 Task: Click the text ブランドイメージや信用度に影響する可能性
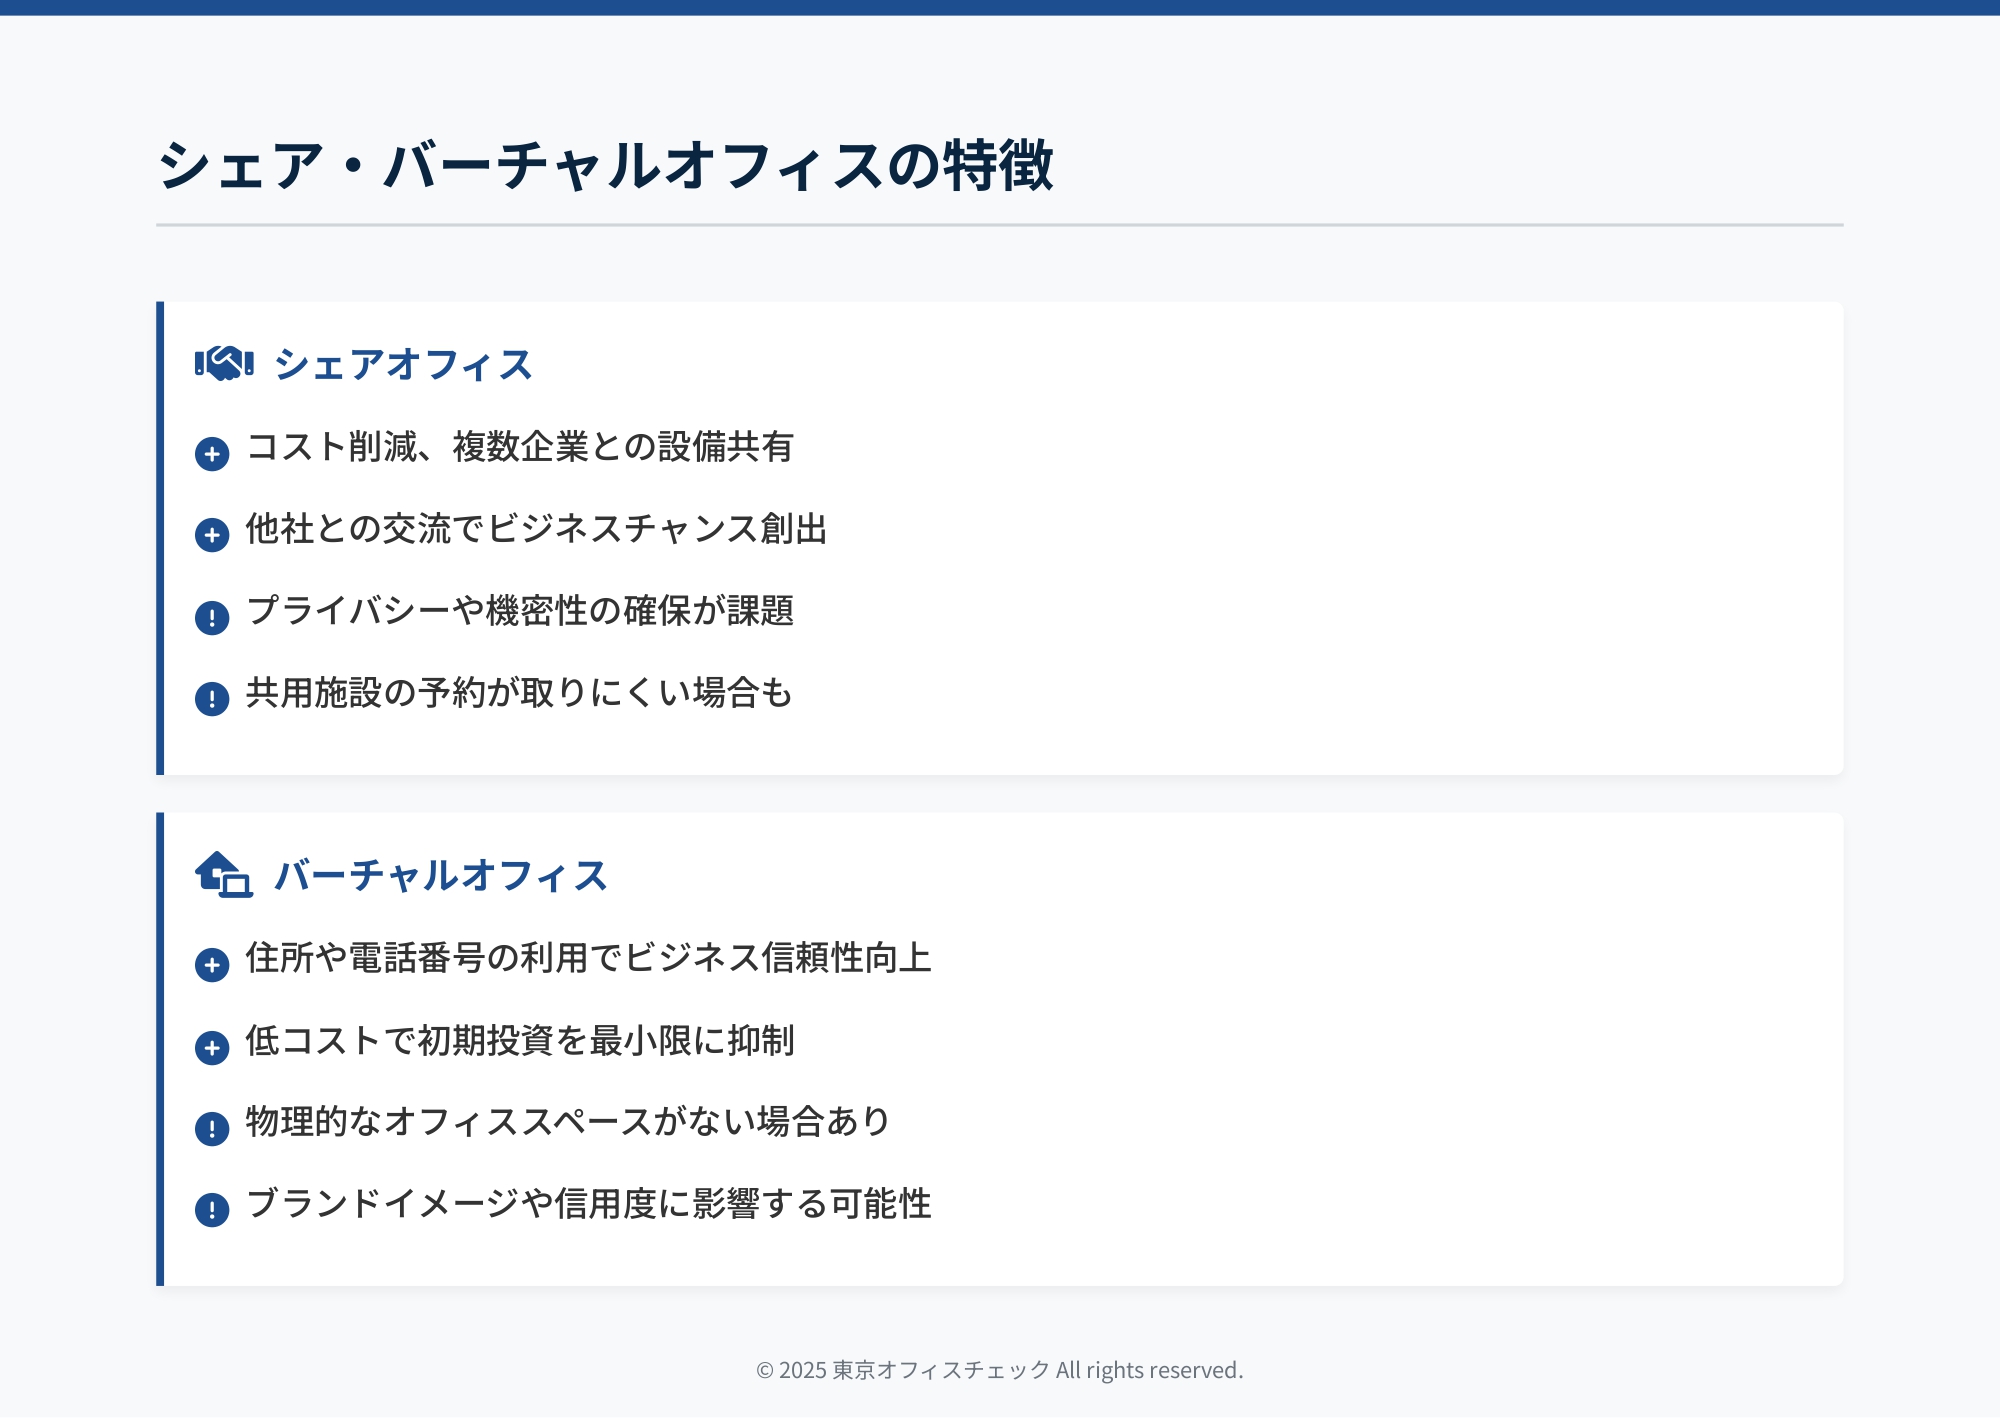[588, 1204]
